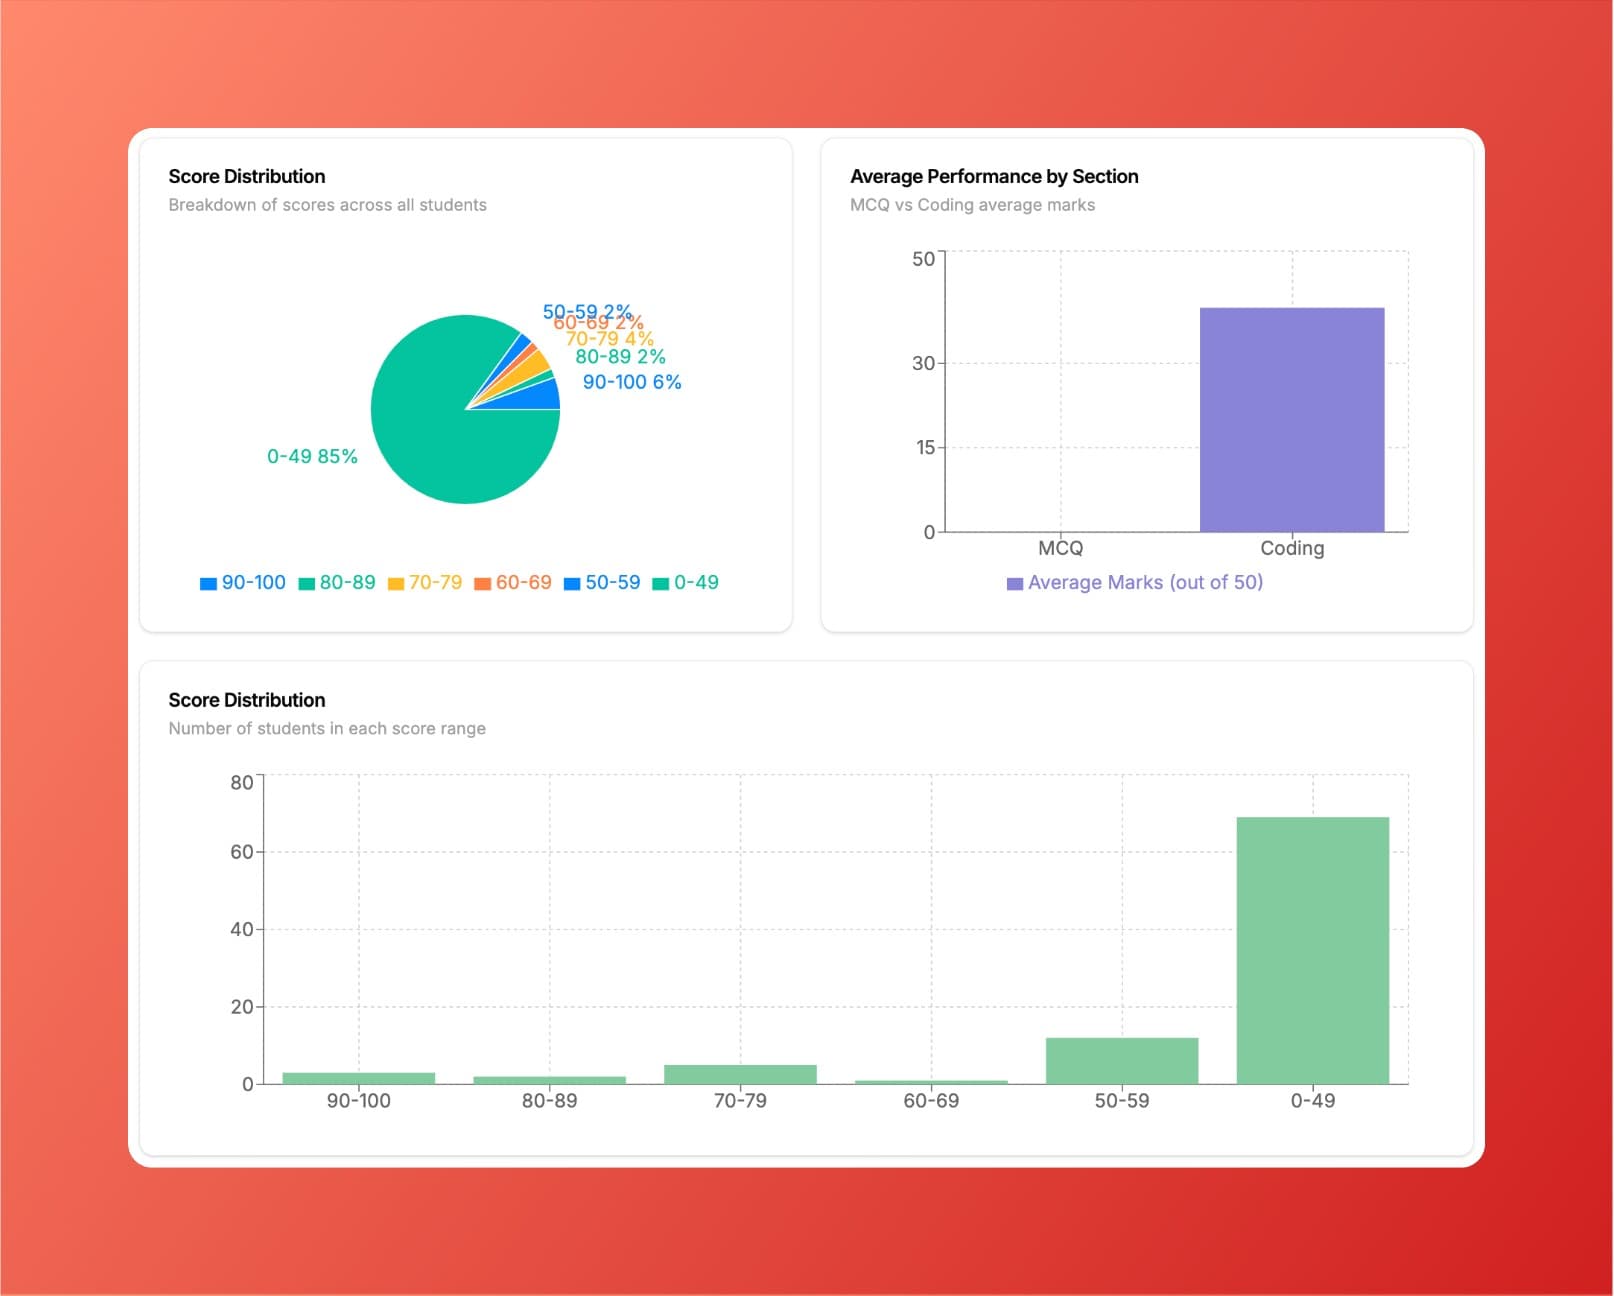
Task: Click the purple Coding bar
Action: [x=1292, y=420]
